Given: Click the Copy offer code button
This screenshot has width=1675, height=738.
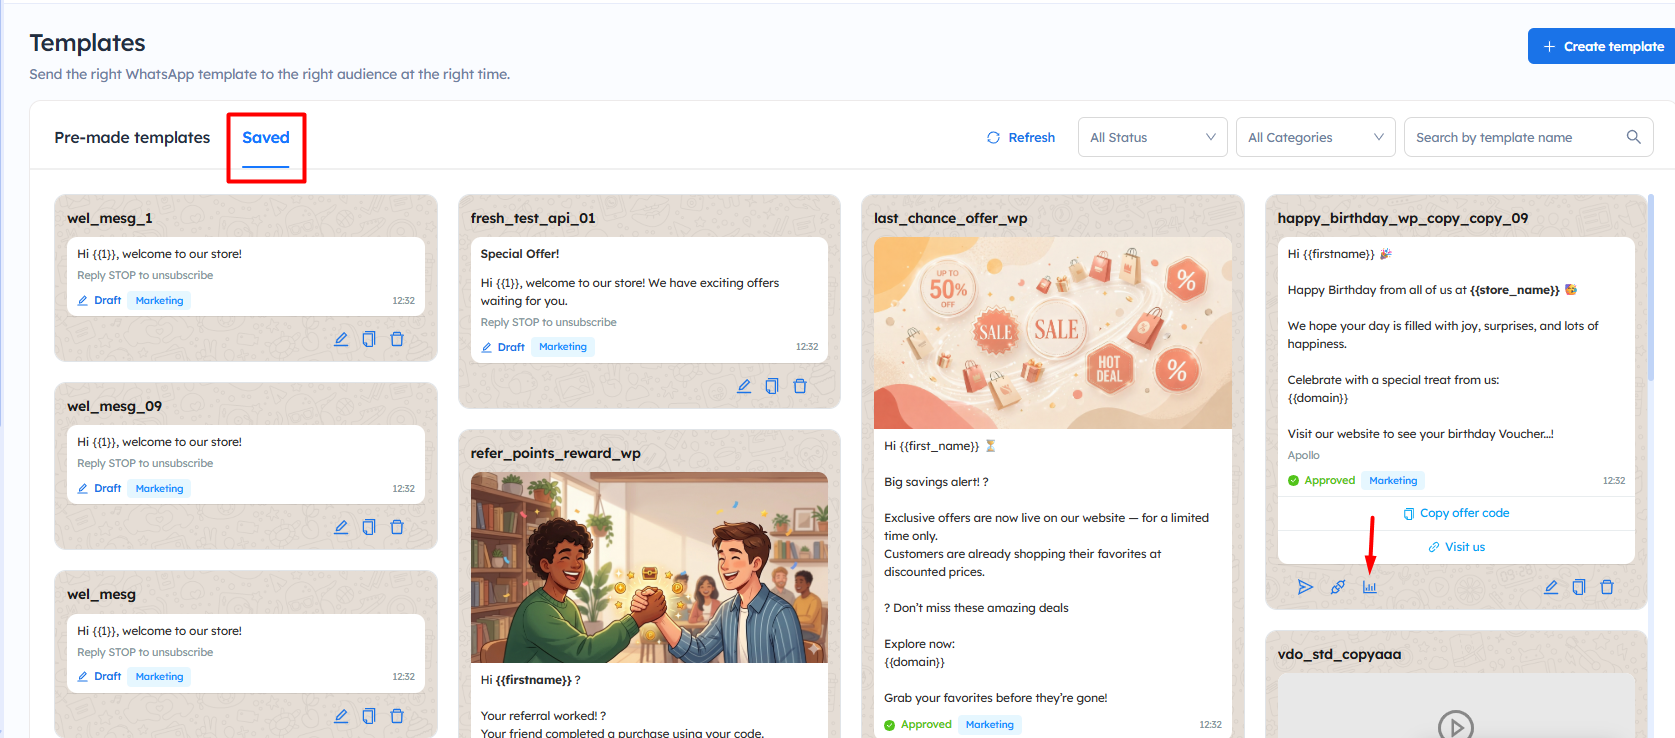Looking at the screenshot, I should coord(1456,513).
